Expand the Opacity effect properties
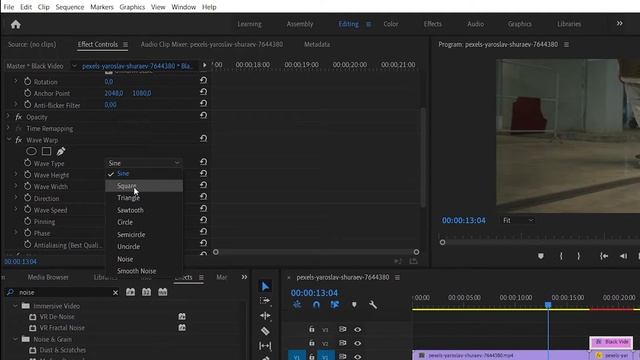 [8, 117]
